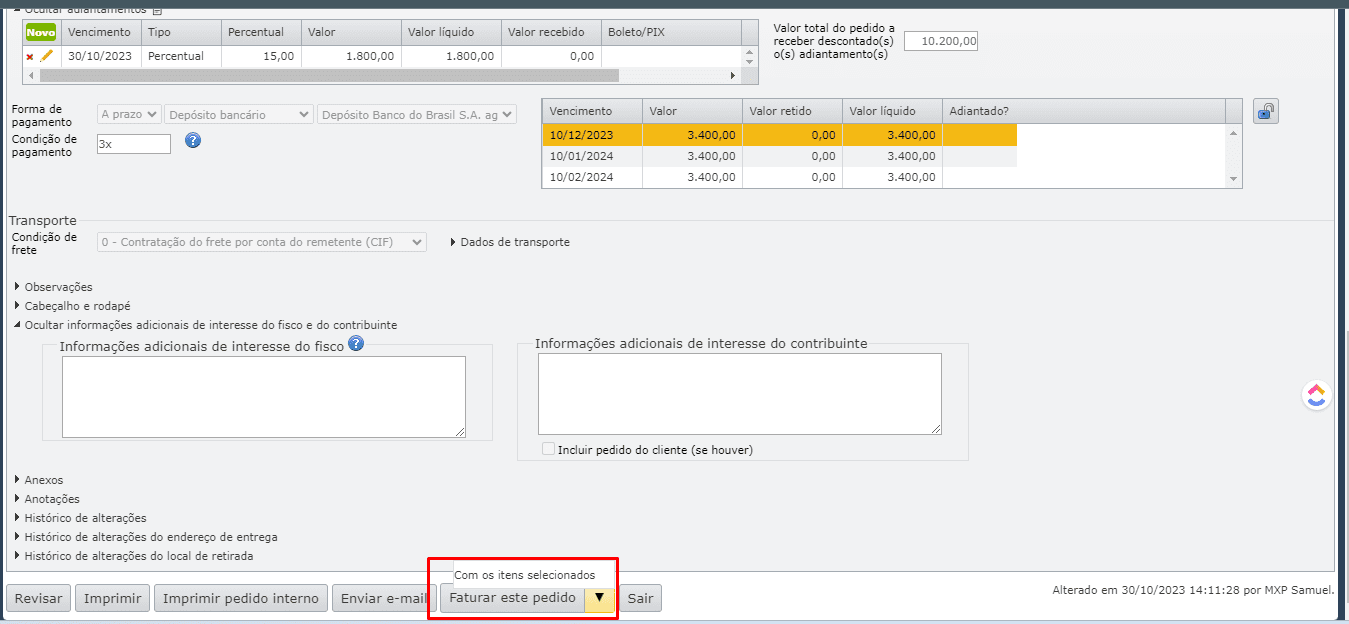Expand Histórico de alterações do endereço de entrega
This screenshot has width=1349, height=624.
click(145, 537)
